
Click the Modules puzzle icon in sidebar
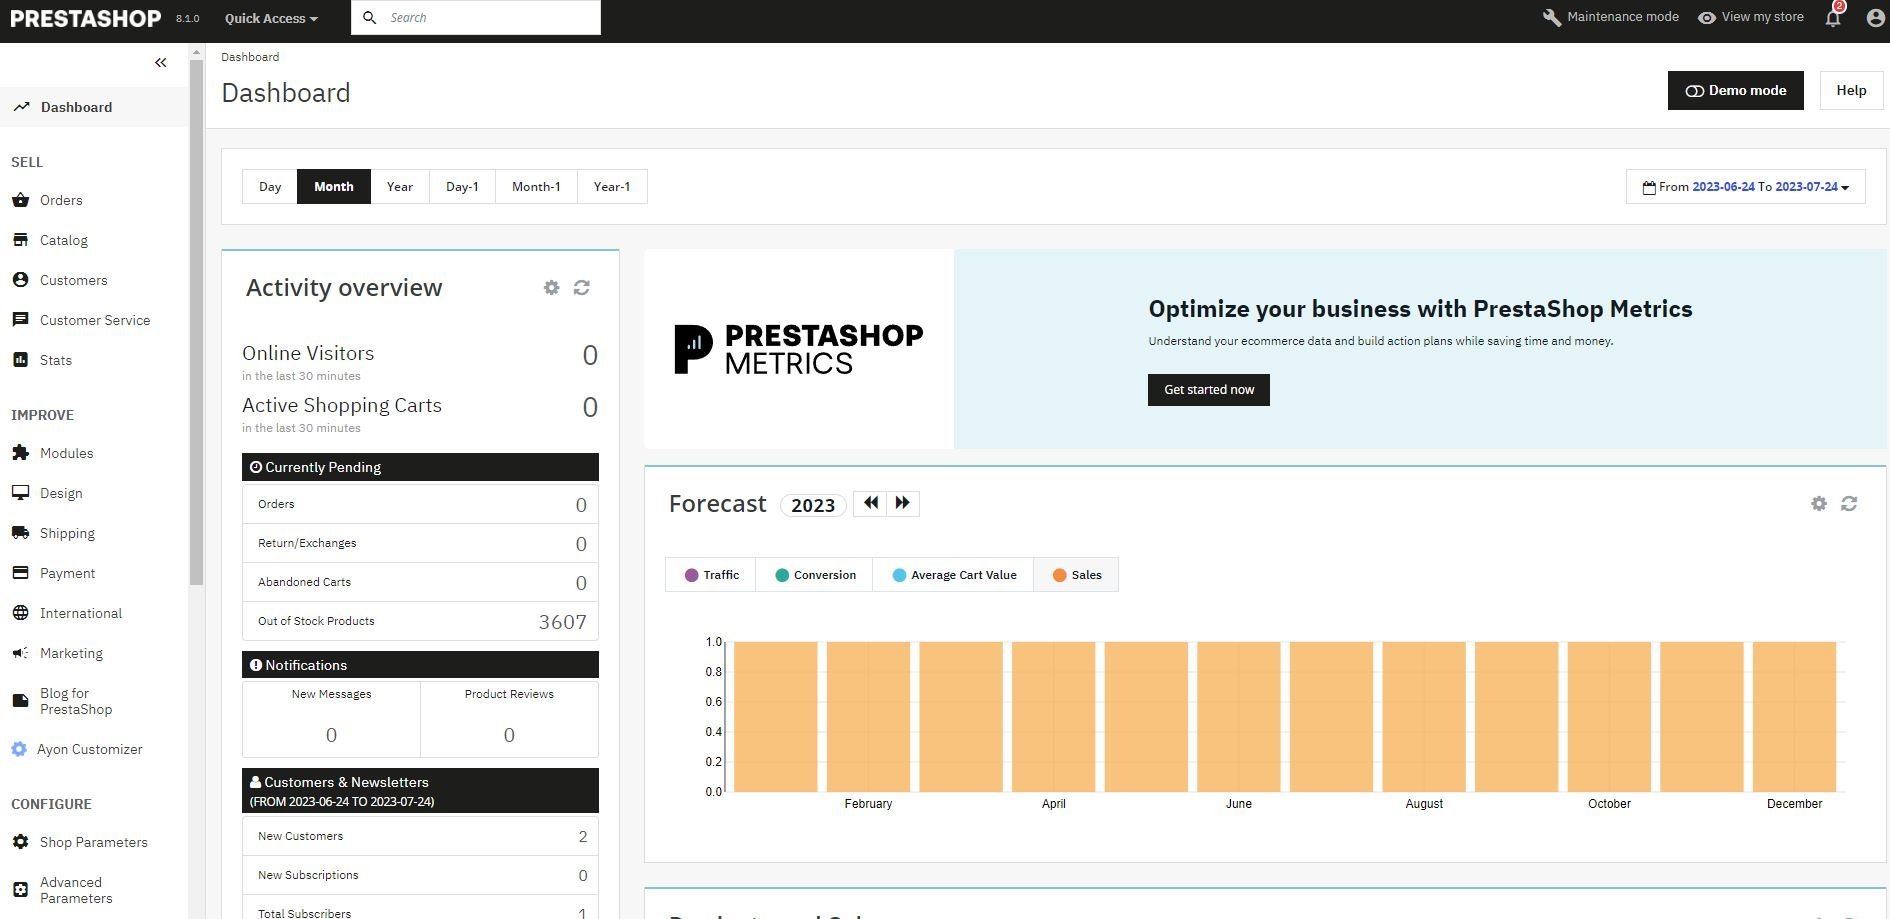coord(20,453)
